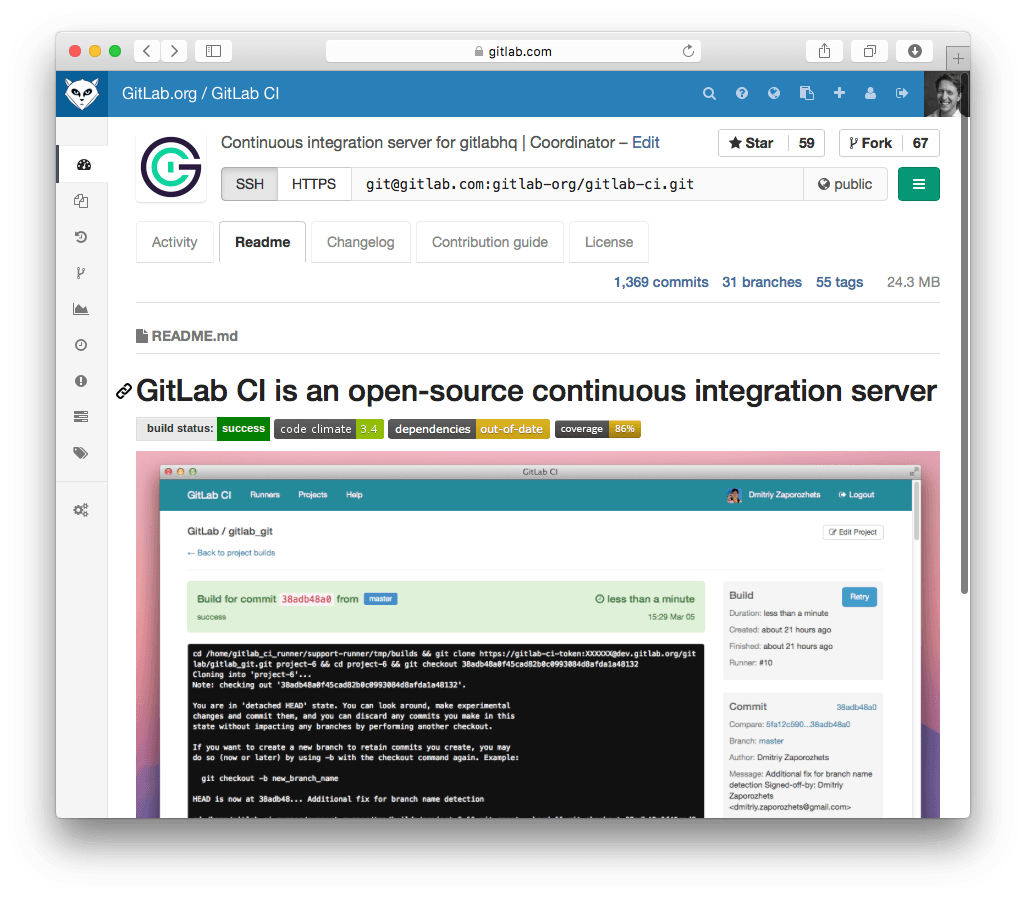
Task: Open the 1,369 commits link
Action: [x=661, y=282]
